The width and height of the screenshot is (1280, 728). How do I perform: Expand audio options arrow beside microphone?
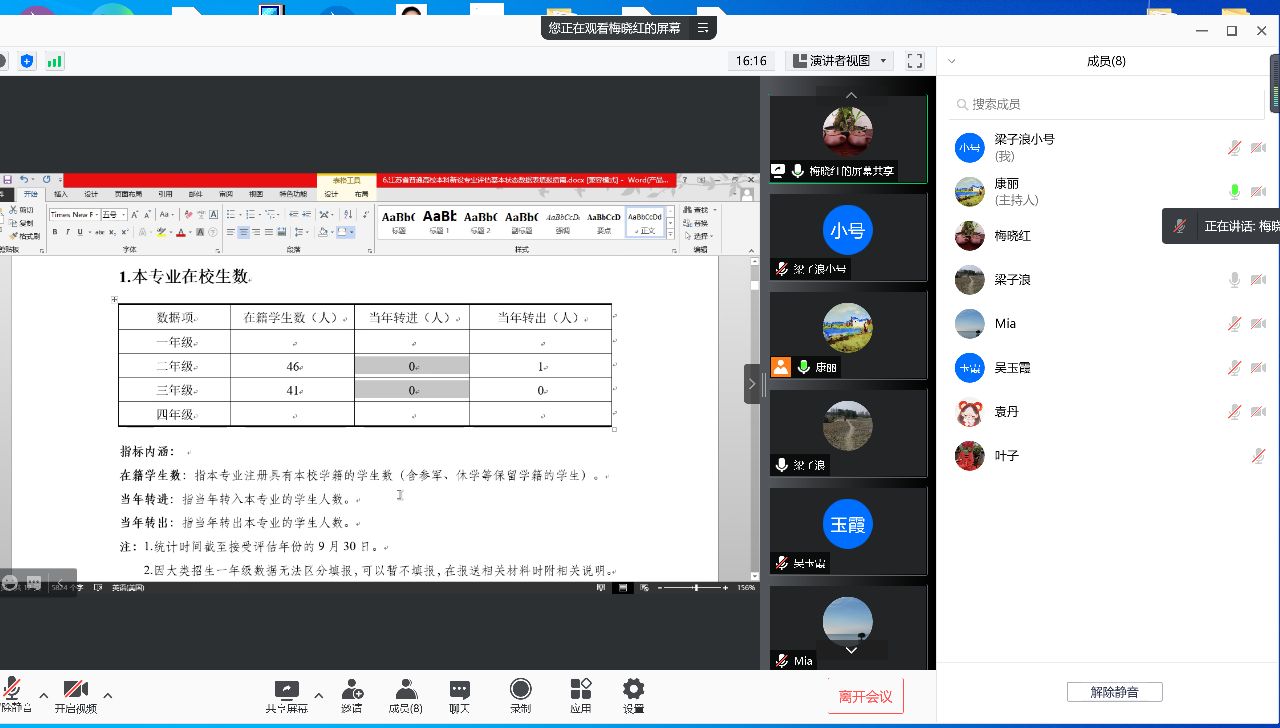[x=43, y=695]
